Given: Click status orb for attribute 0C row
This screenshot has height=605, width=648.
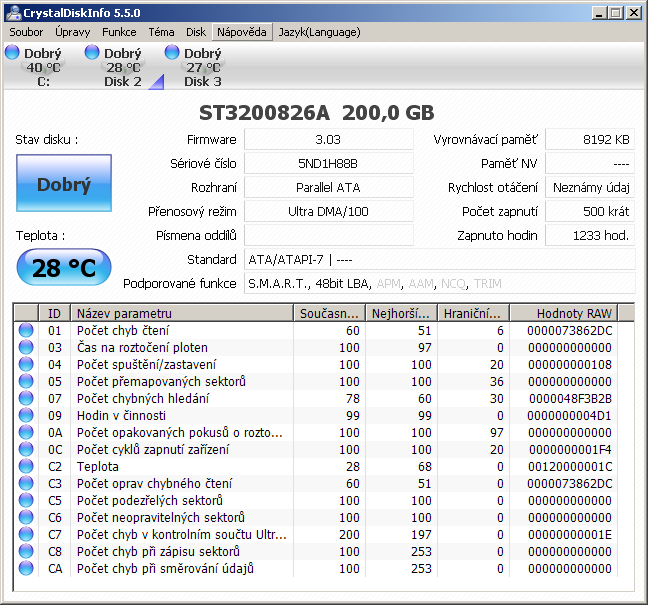Looking at the screenshot, I should coord(26,449).
